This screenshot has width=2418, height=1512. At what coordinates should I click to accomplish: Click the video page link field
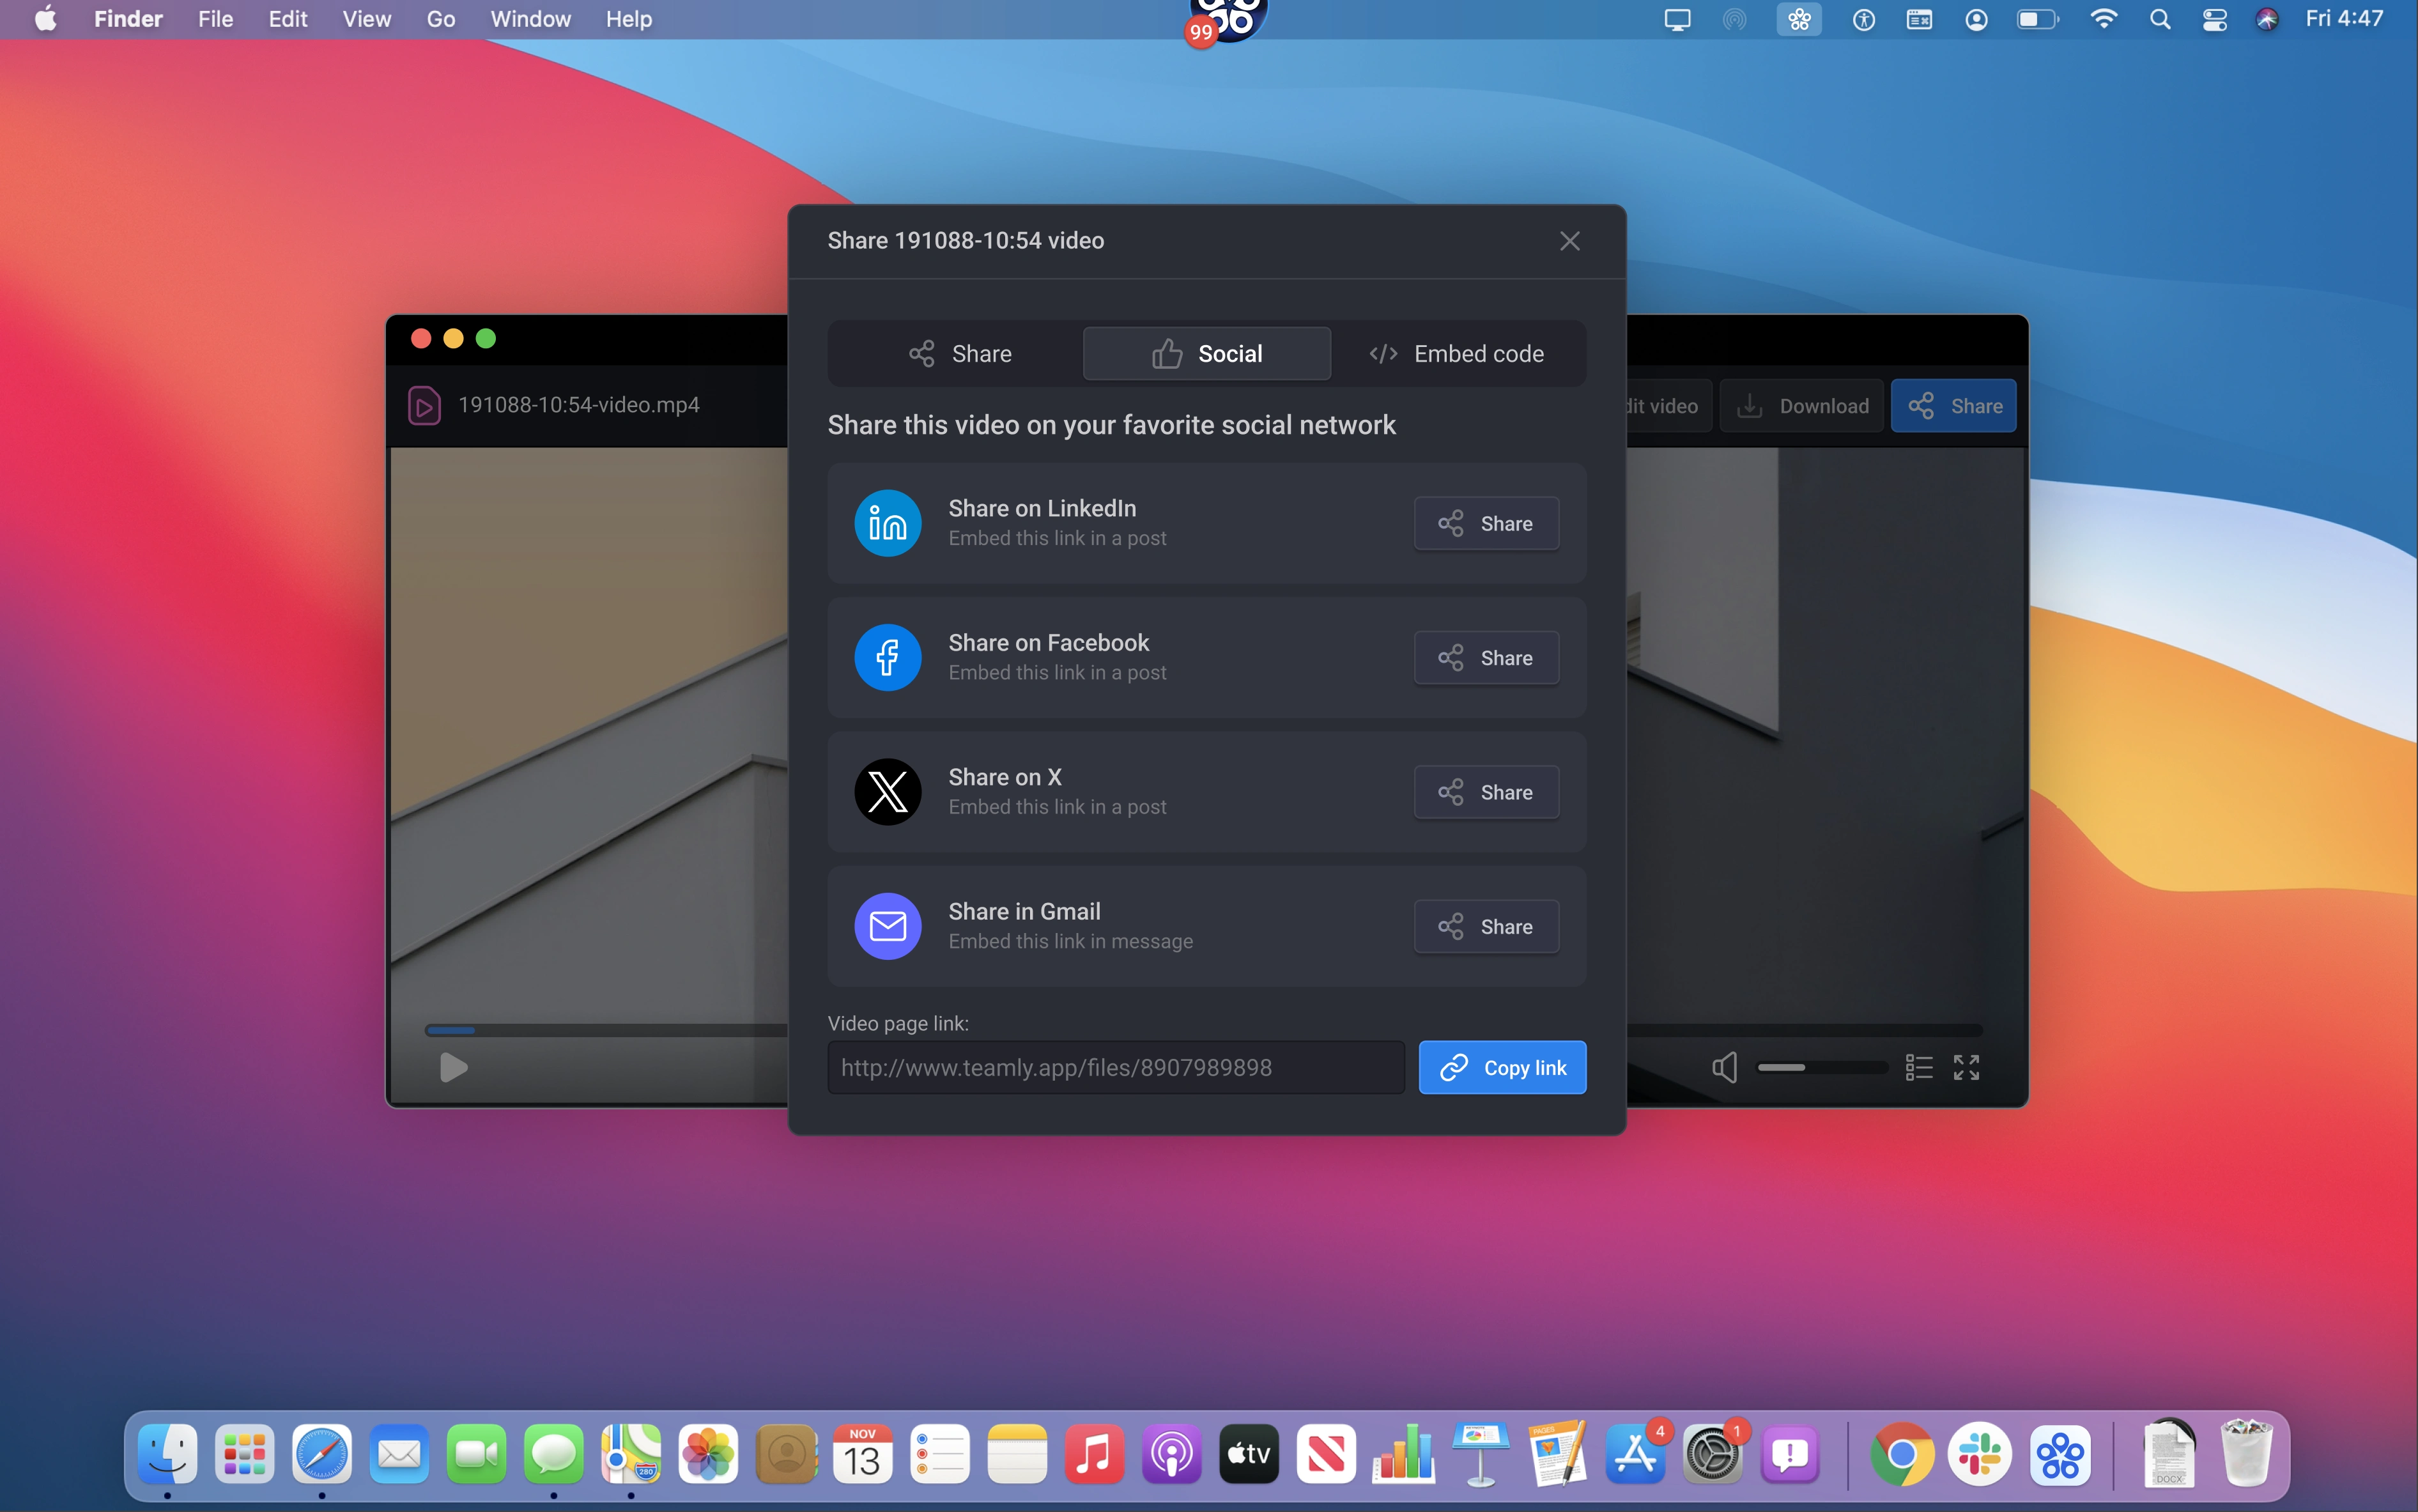pos(1116,1067)
